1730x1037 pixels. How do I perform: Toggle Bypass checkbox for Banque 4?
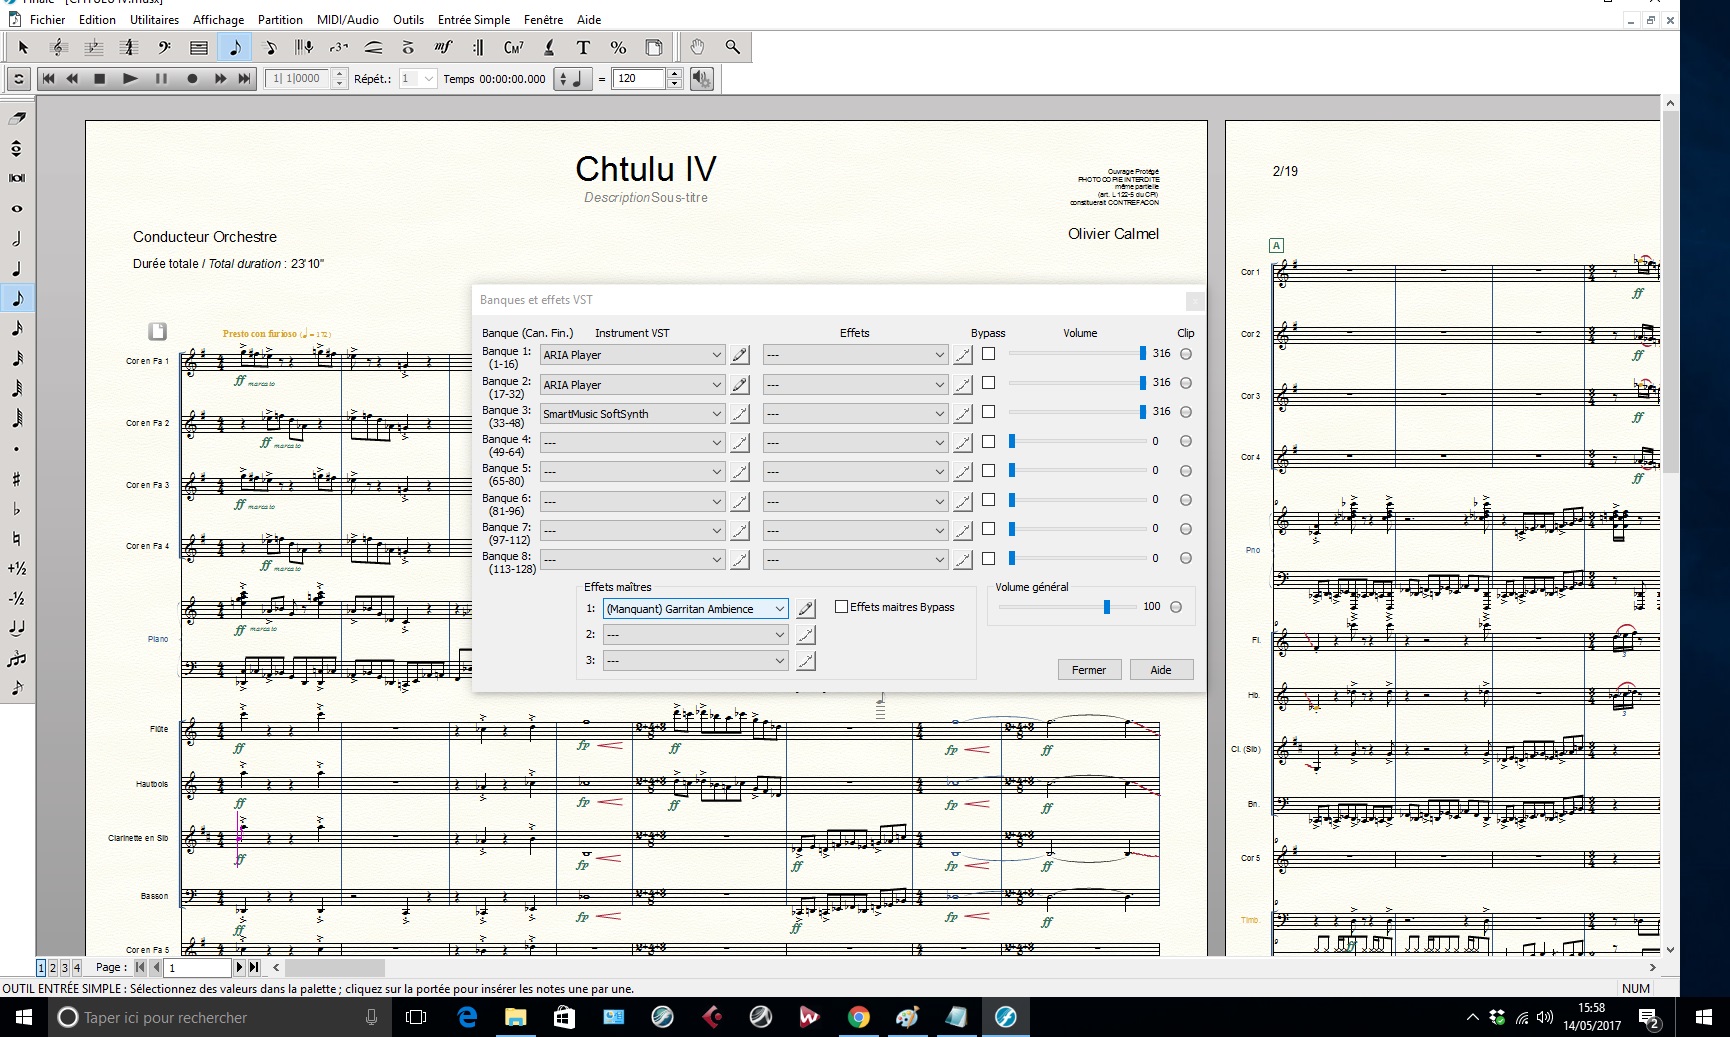point(989,442)
